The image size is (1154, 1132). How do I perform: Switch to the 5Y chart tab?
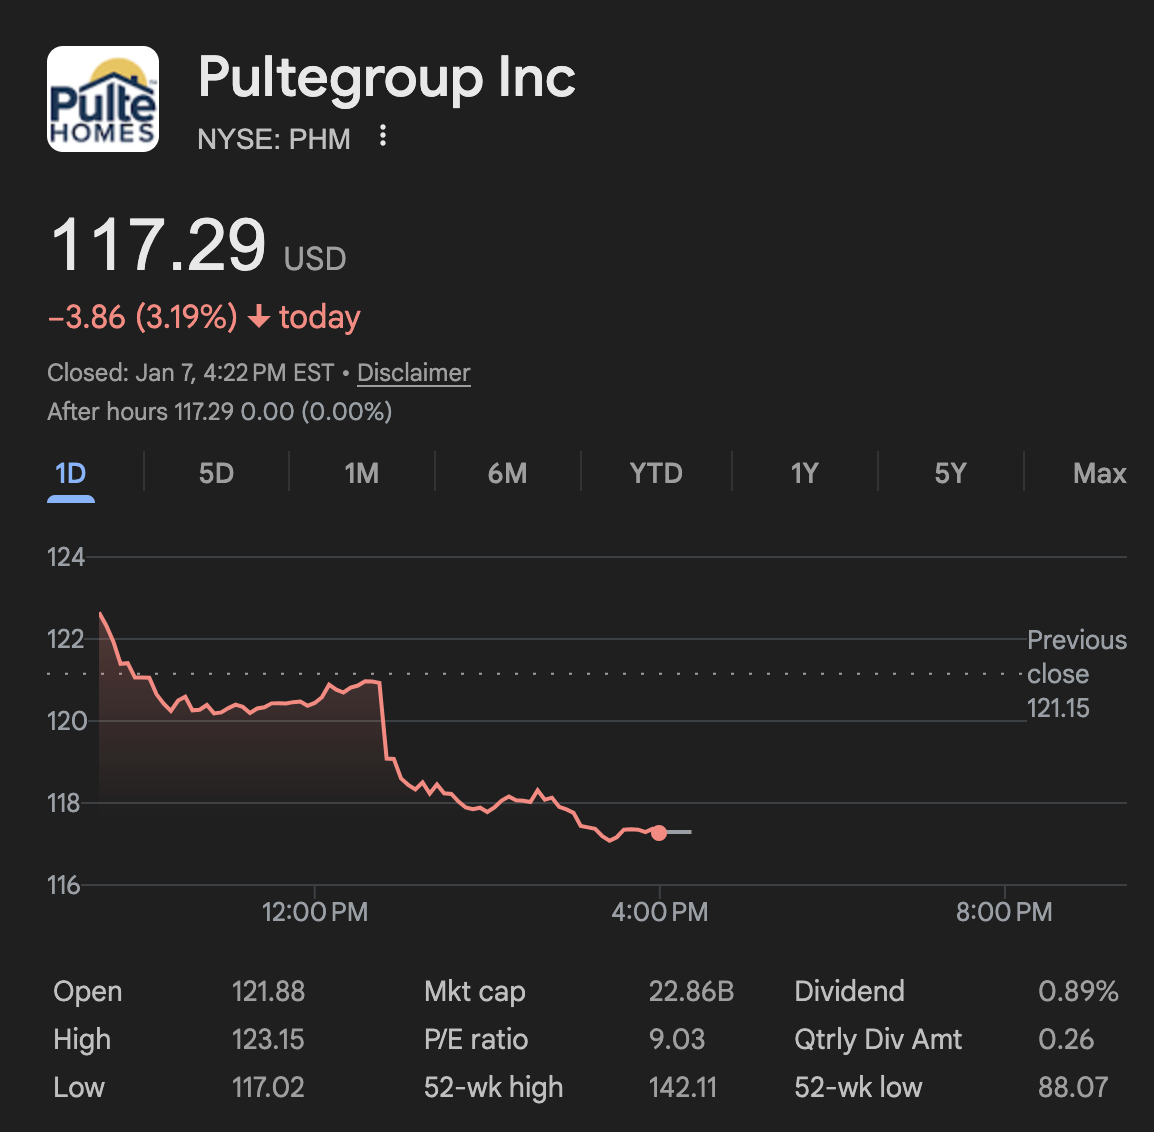tap(950, 473)
